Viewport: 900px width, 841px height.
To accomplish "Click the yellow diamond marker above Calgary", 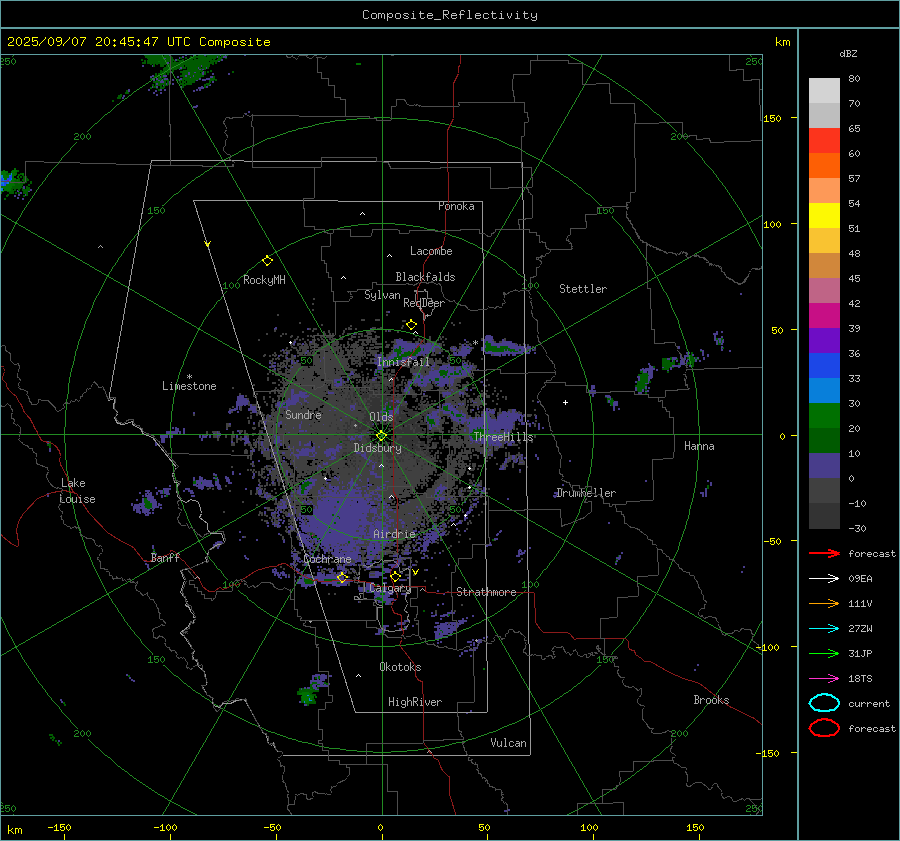I will [x=395, y=576].
